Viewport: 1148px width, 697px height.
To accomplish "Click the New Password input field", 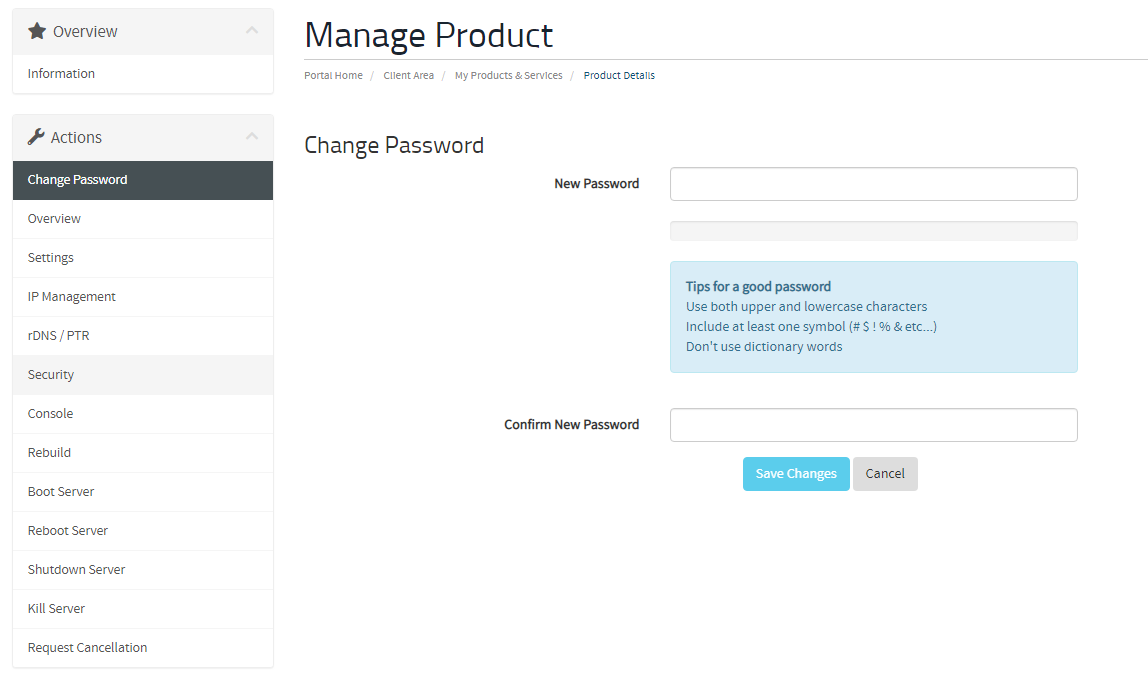I will coord(873,184).
